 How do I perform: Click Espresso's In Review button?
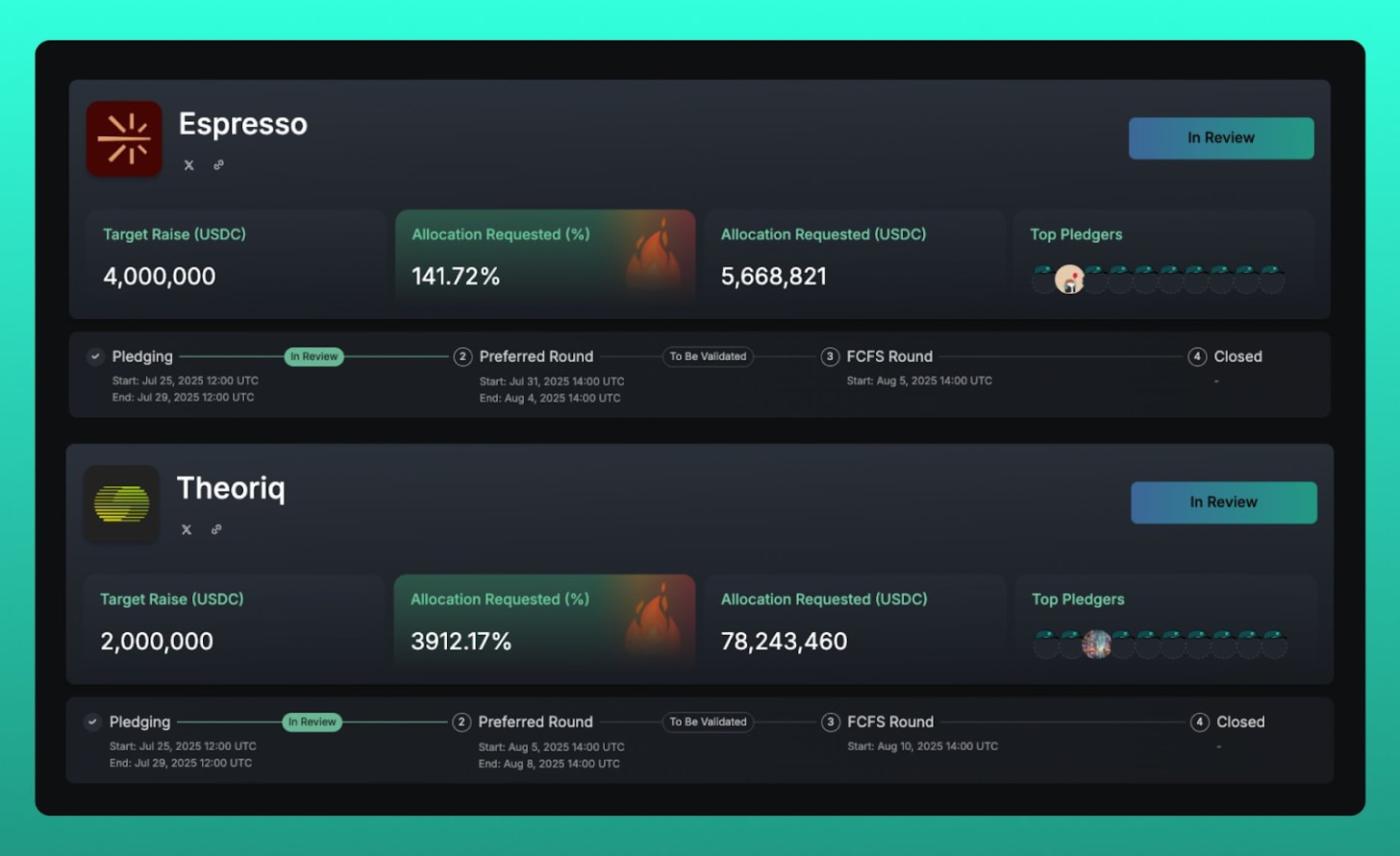[x=1221, y=138]
